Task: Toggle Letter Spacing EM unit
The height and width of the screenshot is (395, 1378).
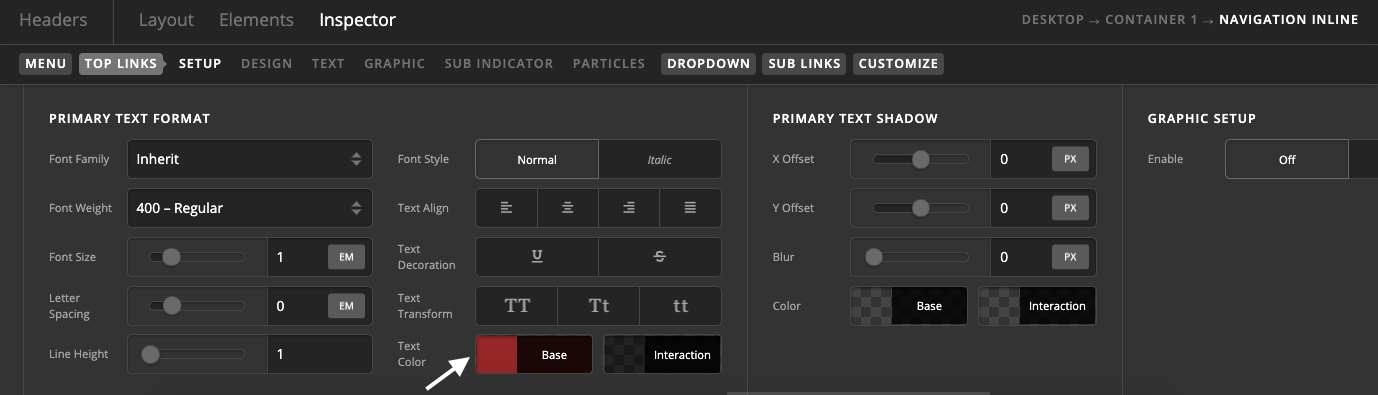Action: (346, 306)
